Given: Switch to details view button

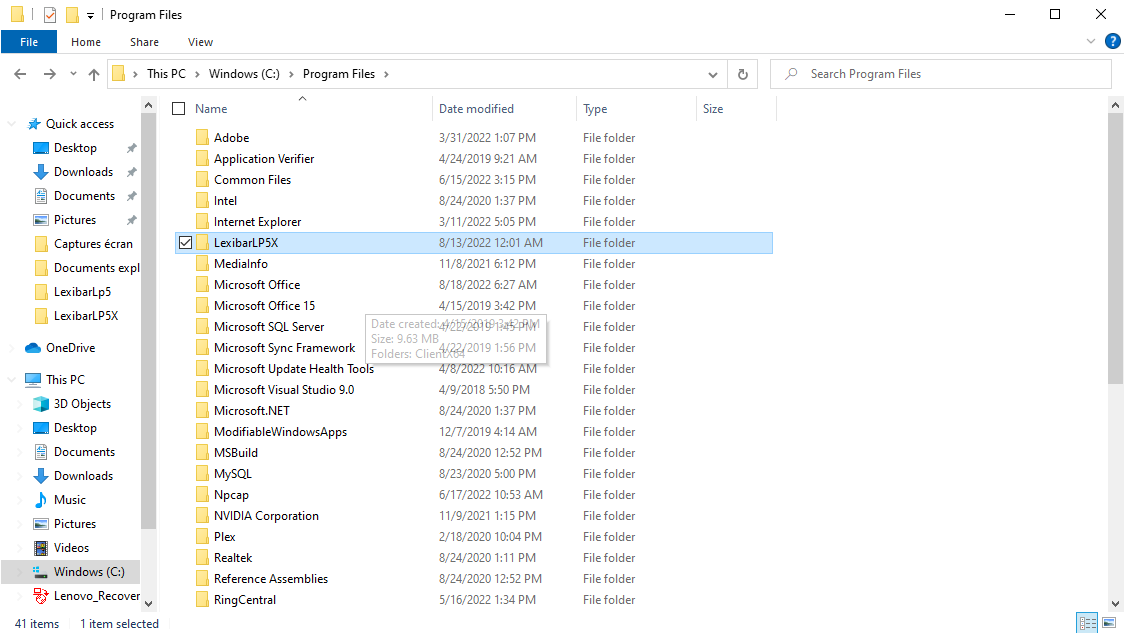Looking at the screenshot, I should pos(1087,623).
